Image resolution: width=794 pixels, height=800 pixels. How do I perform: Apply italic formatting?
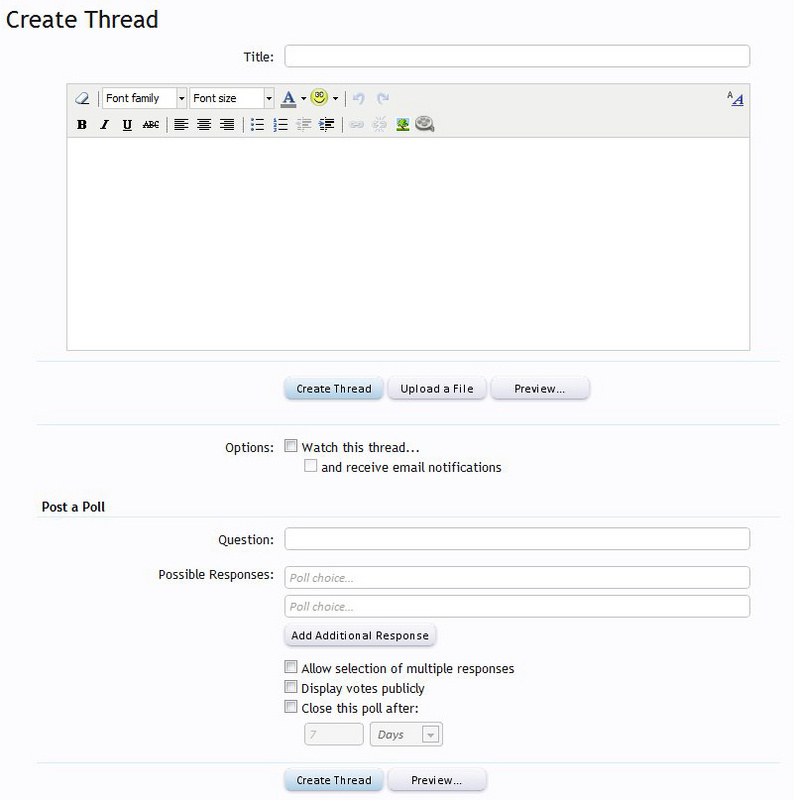point(104,125)
